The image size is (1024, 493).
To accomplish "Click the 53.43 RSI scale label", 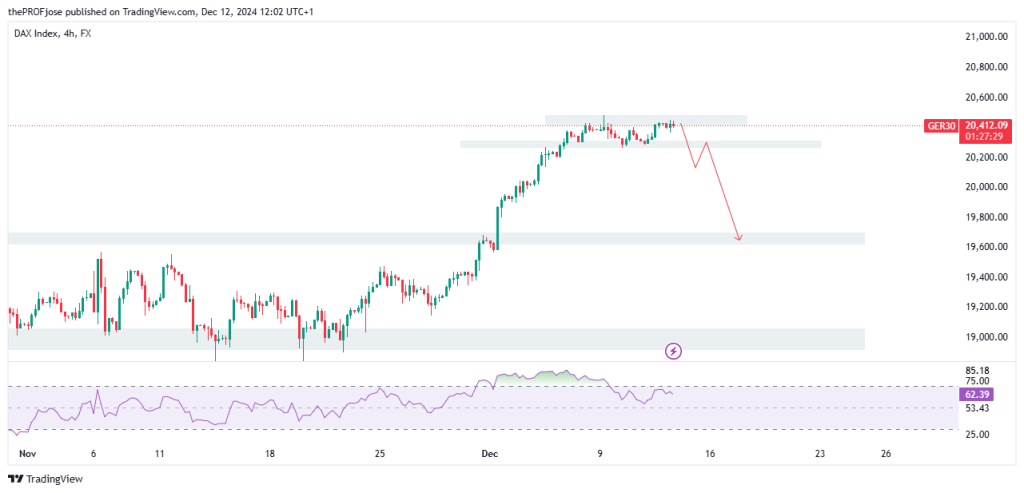I will pyautogui.click(x=978, y=408).
